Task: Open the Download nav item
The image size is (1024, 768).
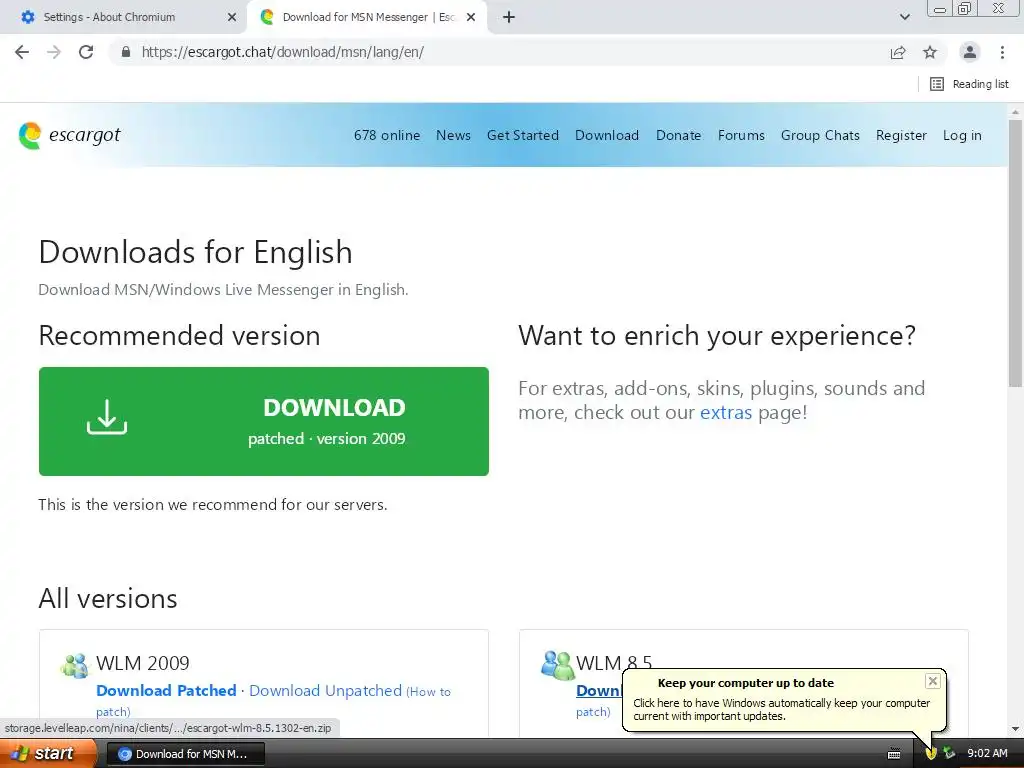Action: tap(607, 135)
